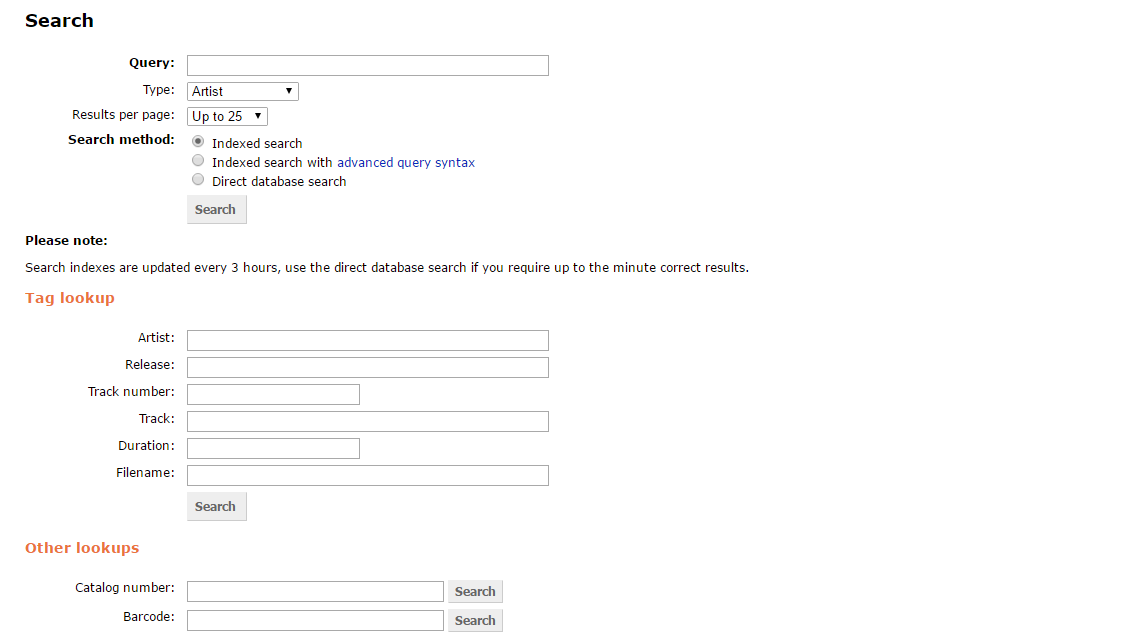Click the Search button under Search method
1135x633 pixels.
point(216,209)
